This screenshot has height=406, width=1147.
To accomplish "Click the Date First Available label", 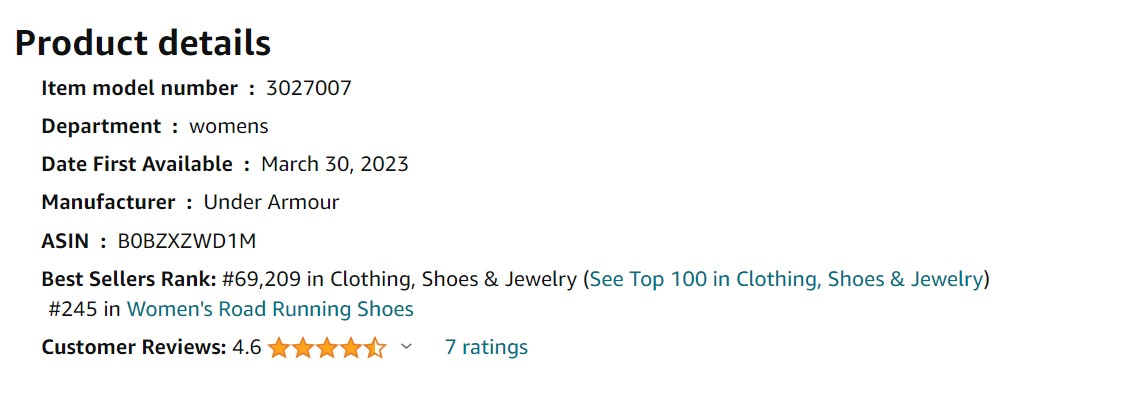I will (x=137, y=164).
